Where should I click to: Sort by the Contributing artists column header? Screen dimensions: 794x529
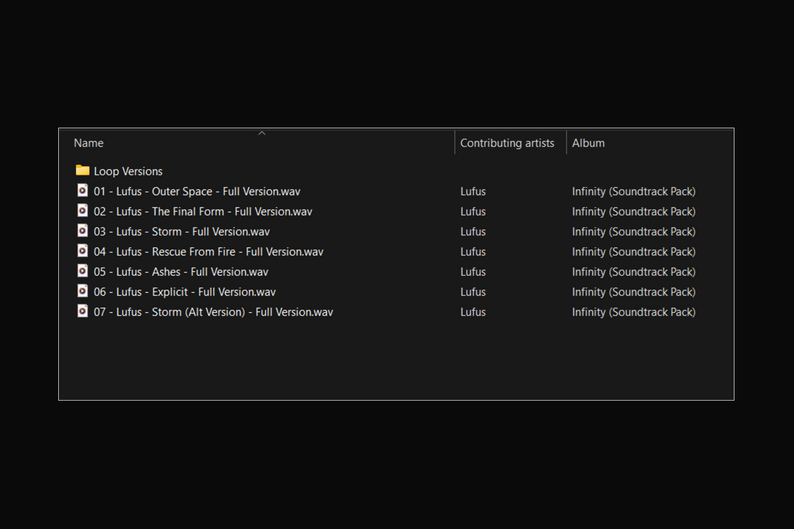[x=507, y=143]
